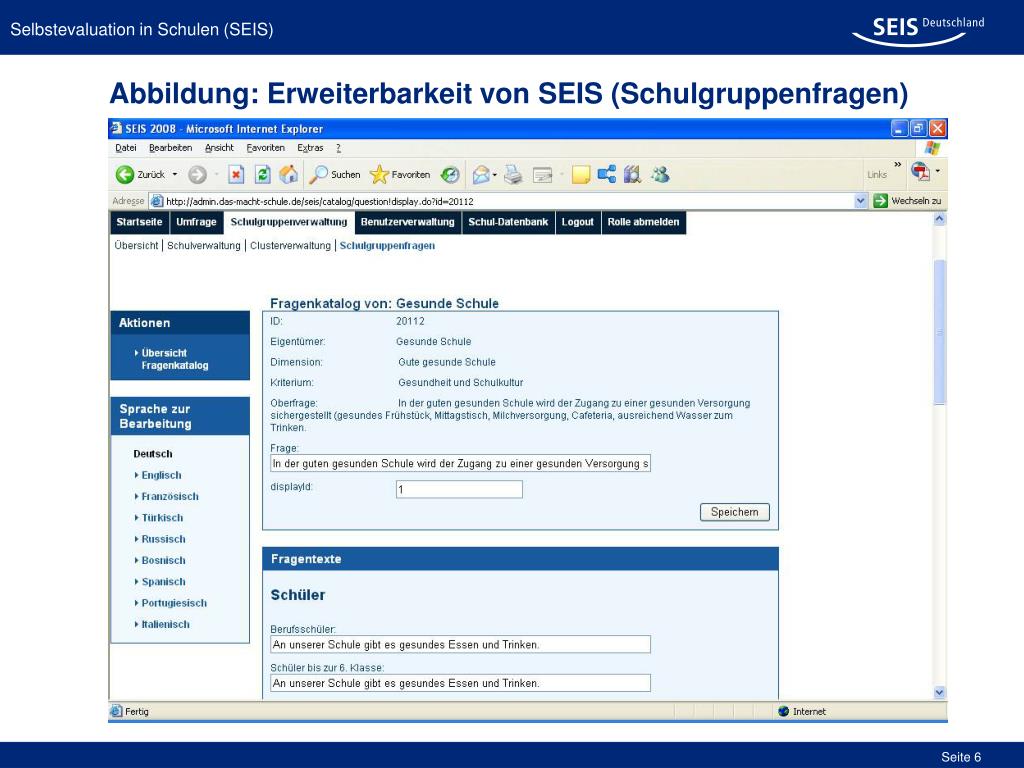Click the Print page icon

tap(513, 174)
